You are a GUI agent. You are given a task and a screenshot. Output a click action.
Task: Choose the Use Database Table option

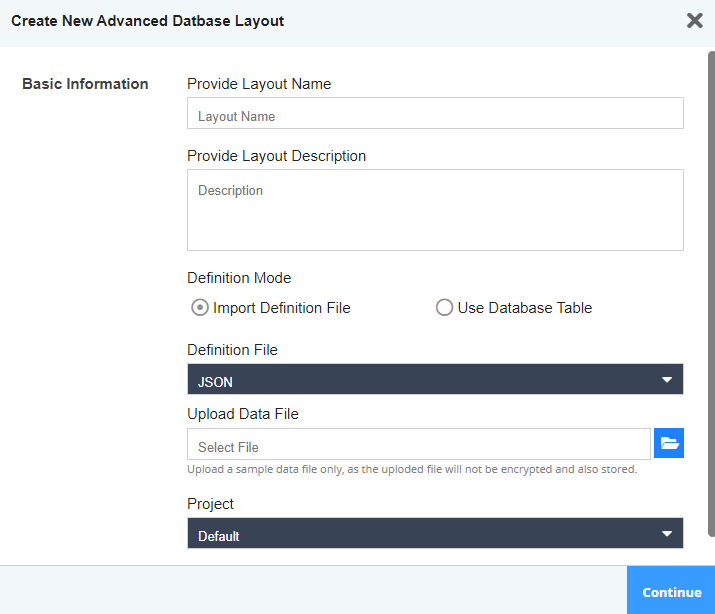pyautogui.click(x=444, y=308)
